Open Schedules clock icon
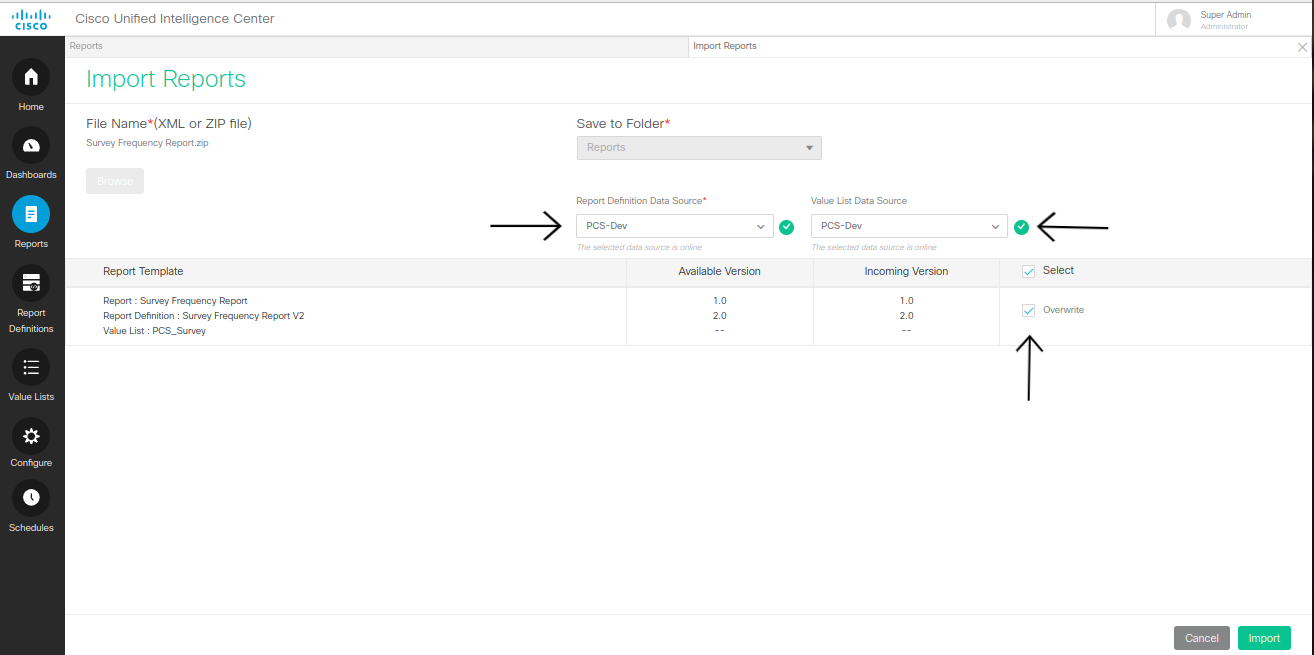This screenshot has height=655, width=1314. click(31, 498)
